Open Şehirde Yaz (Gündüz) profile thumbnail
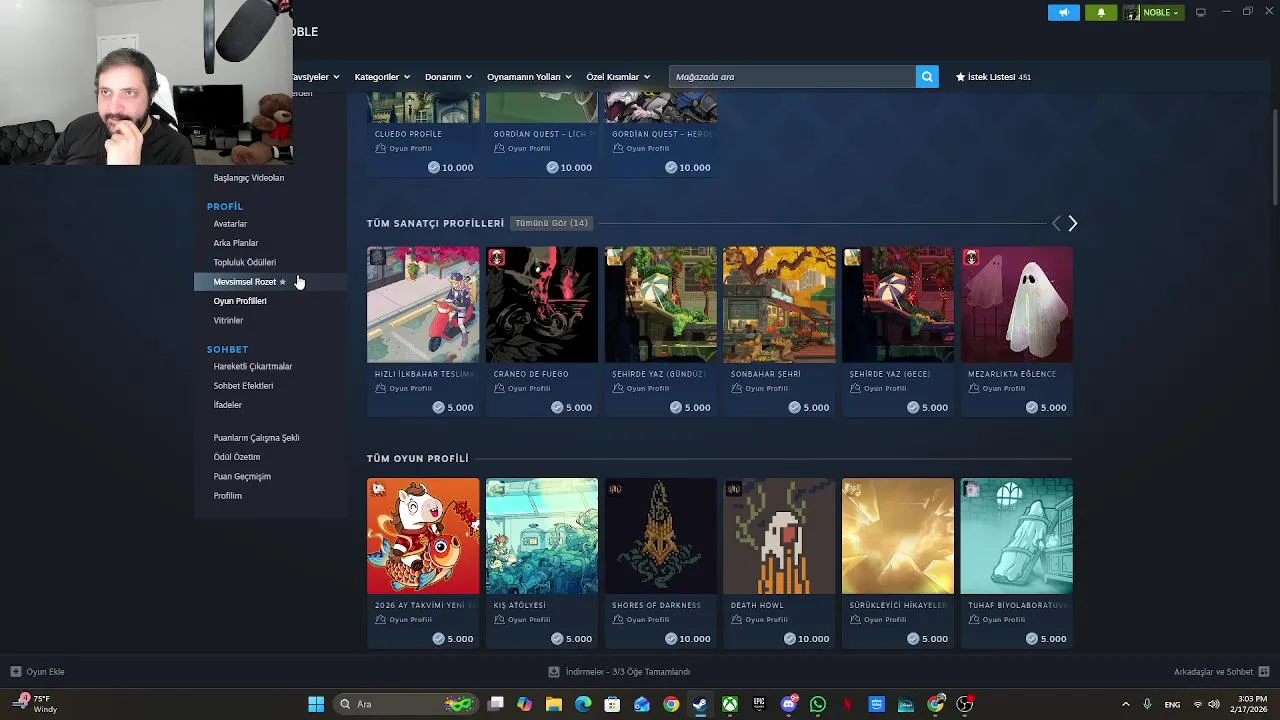Viewport: 1280px width, 720px height. tap(660, 305)
